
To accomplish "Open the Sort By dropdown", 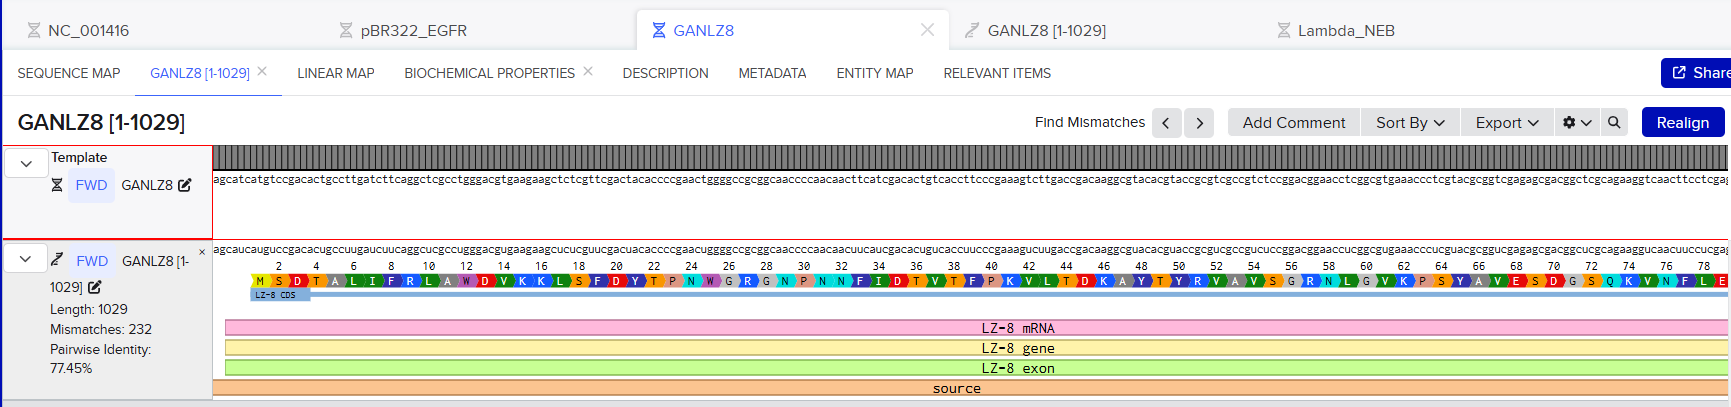I will coord(1409,122).
